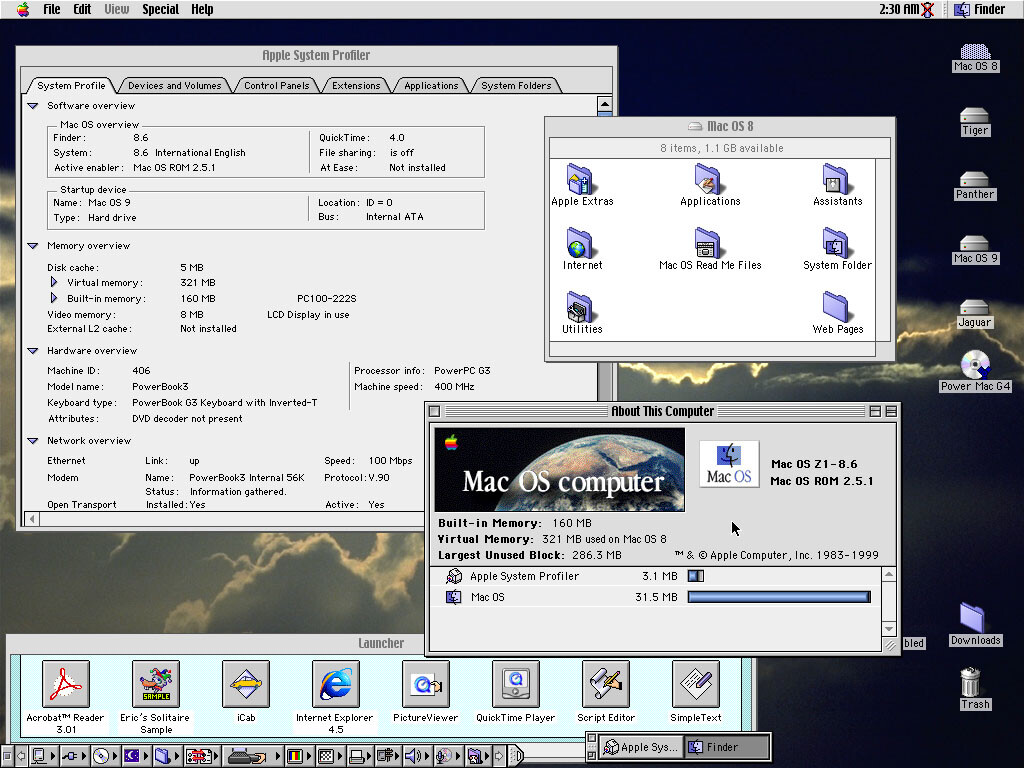Click the Trash icon on desktop
The height and width of the screenshot is (768, 1024).
click(971, 683)
